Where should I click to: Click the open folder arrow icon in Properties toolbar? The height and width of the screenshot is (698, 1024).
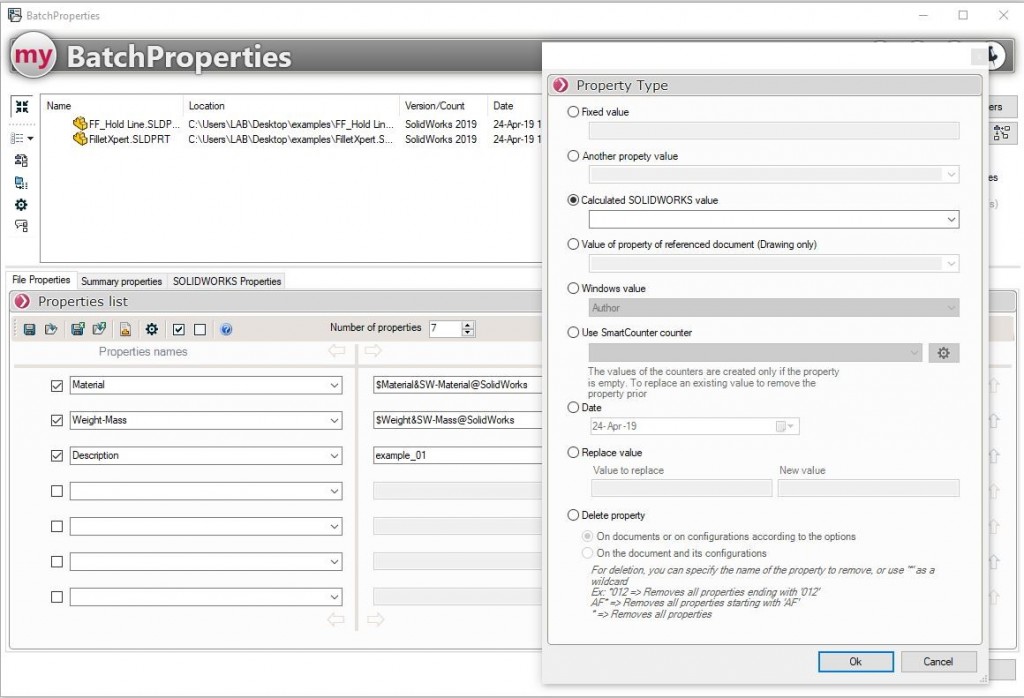click(51, 330)
